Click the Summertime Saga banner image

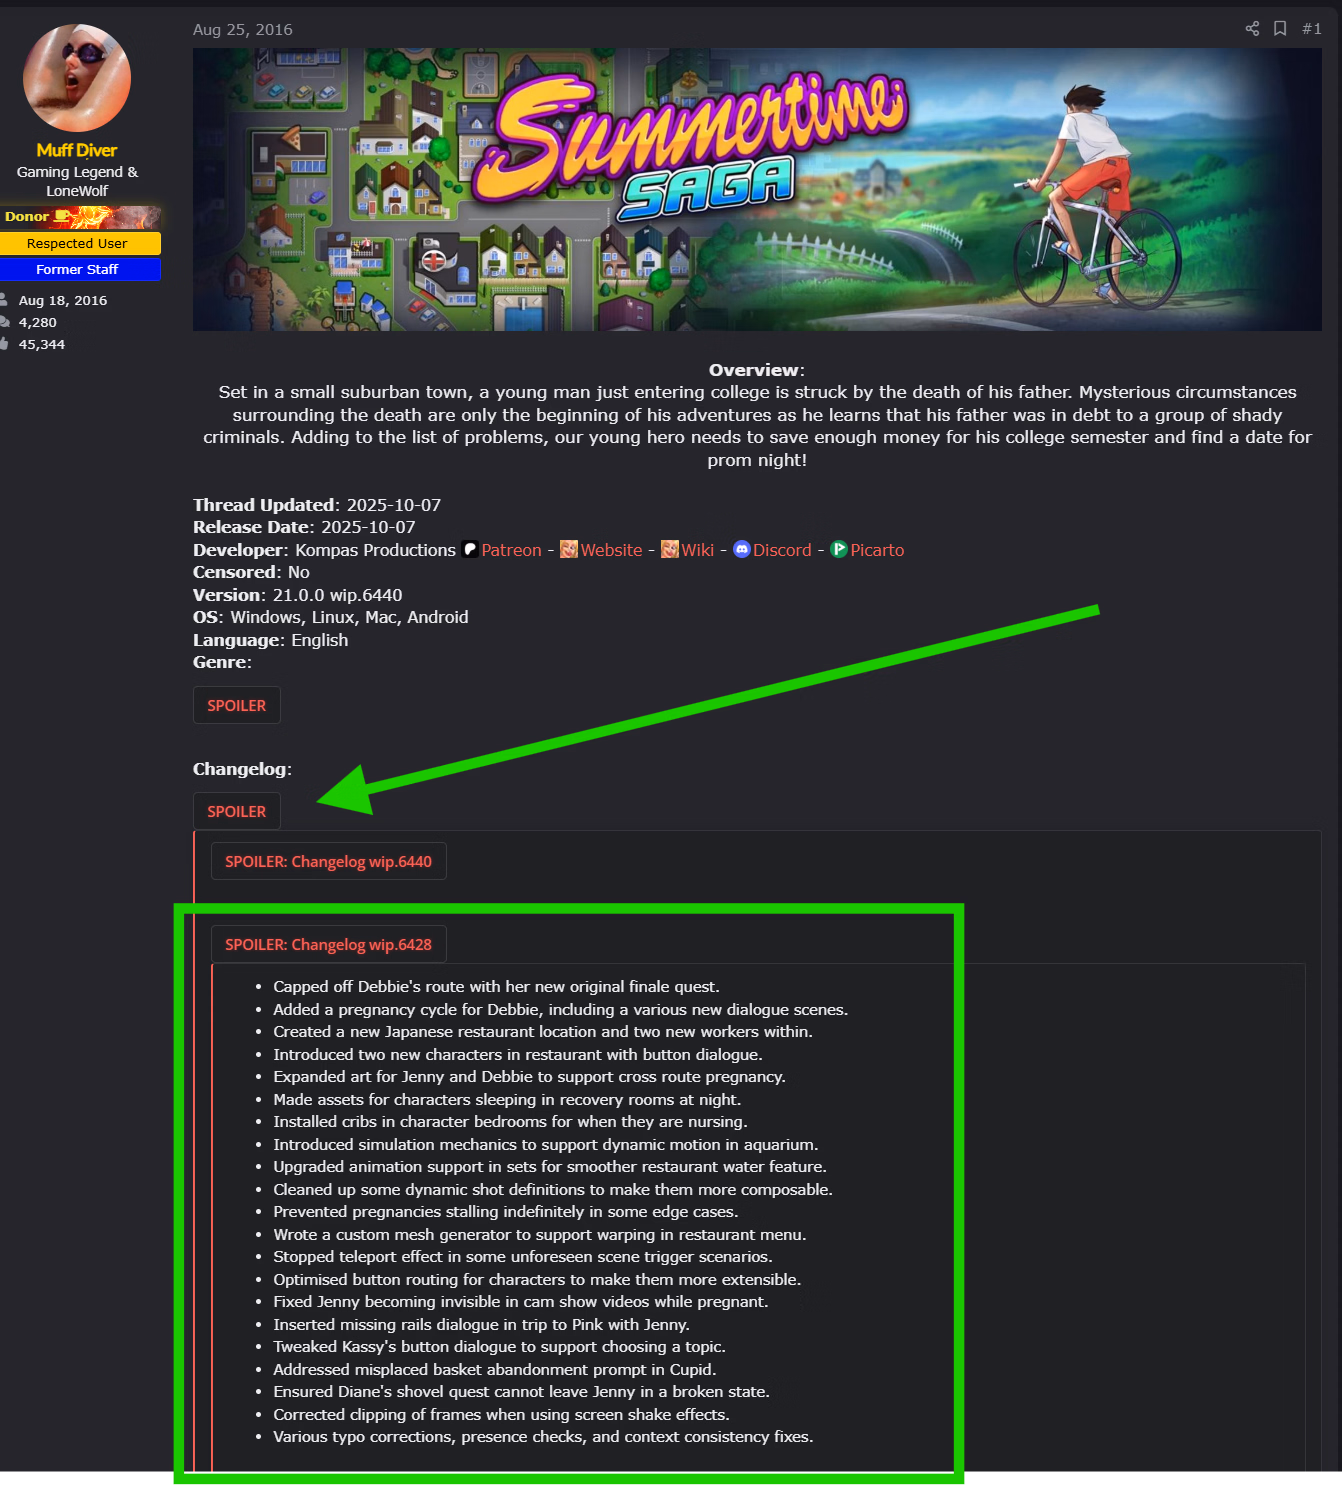[x=757, y=189]
